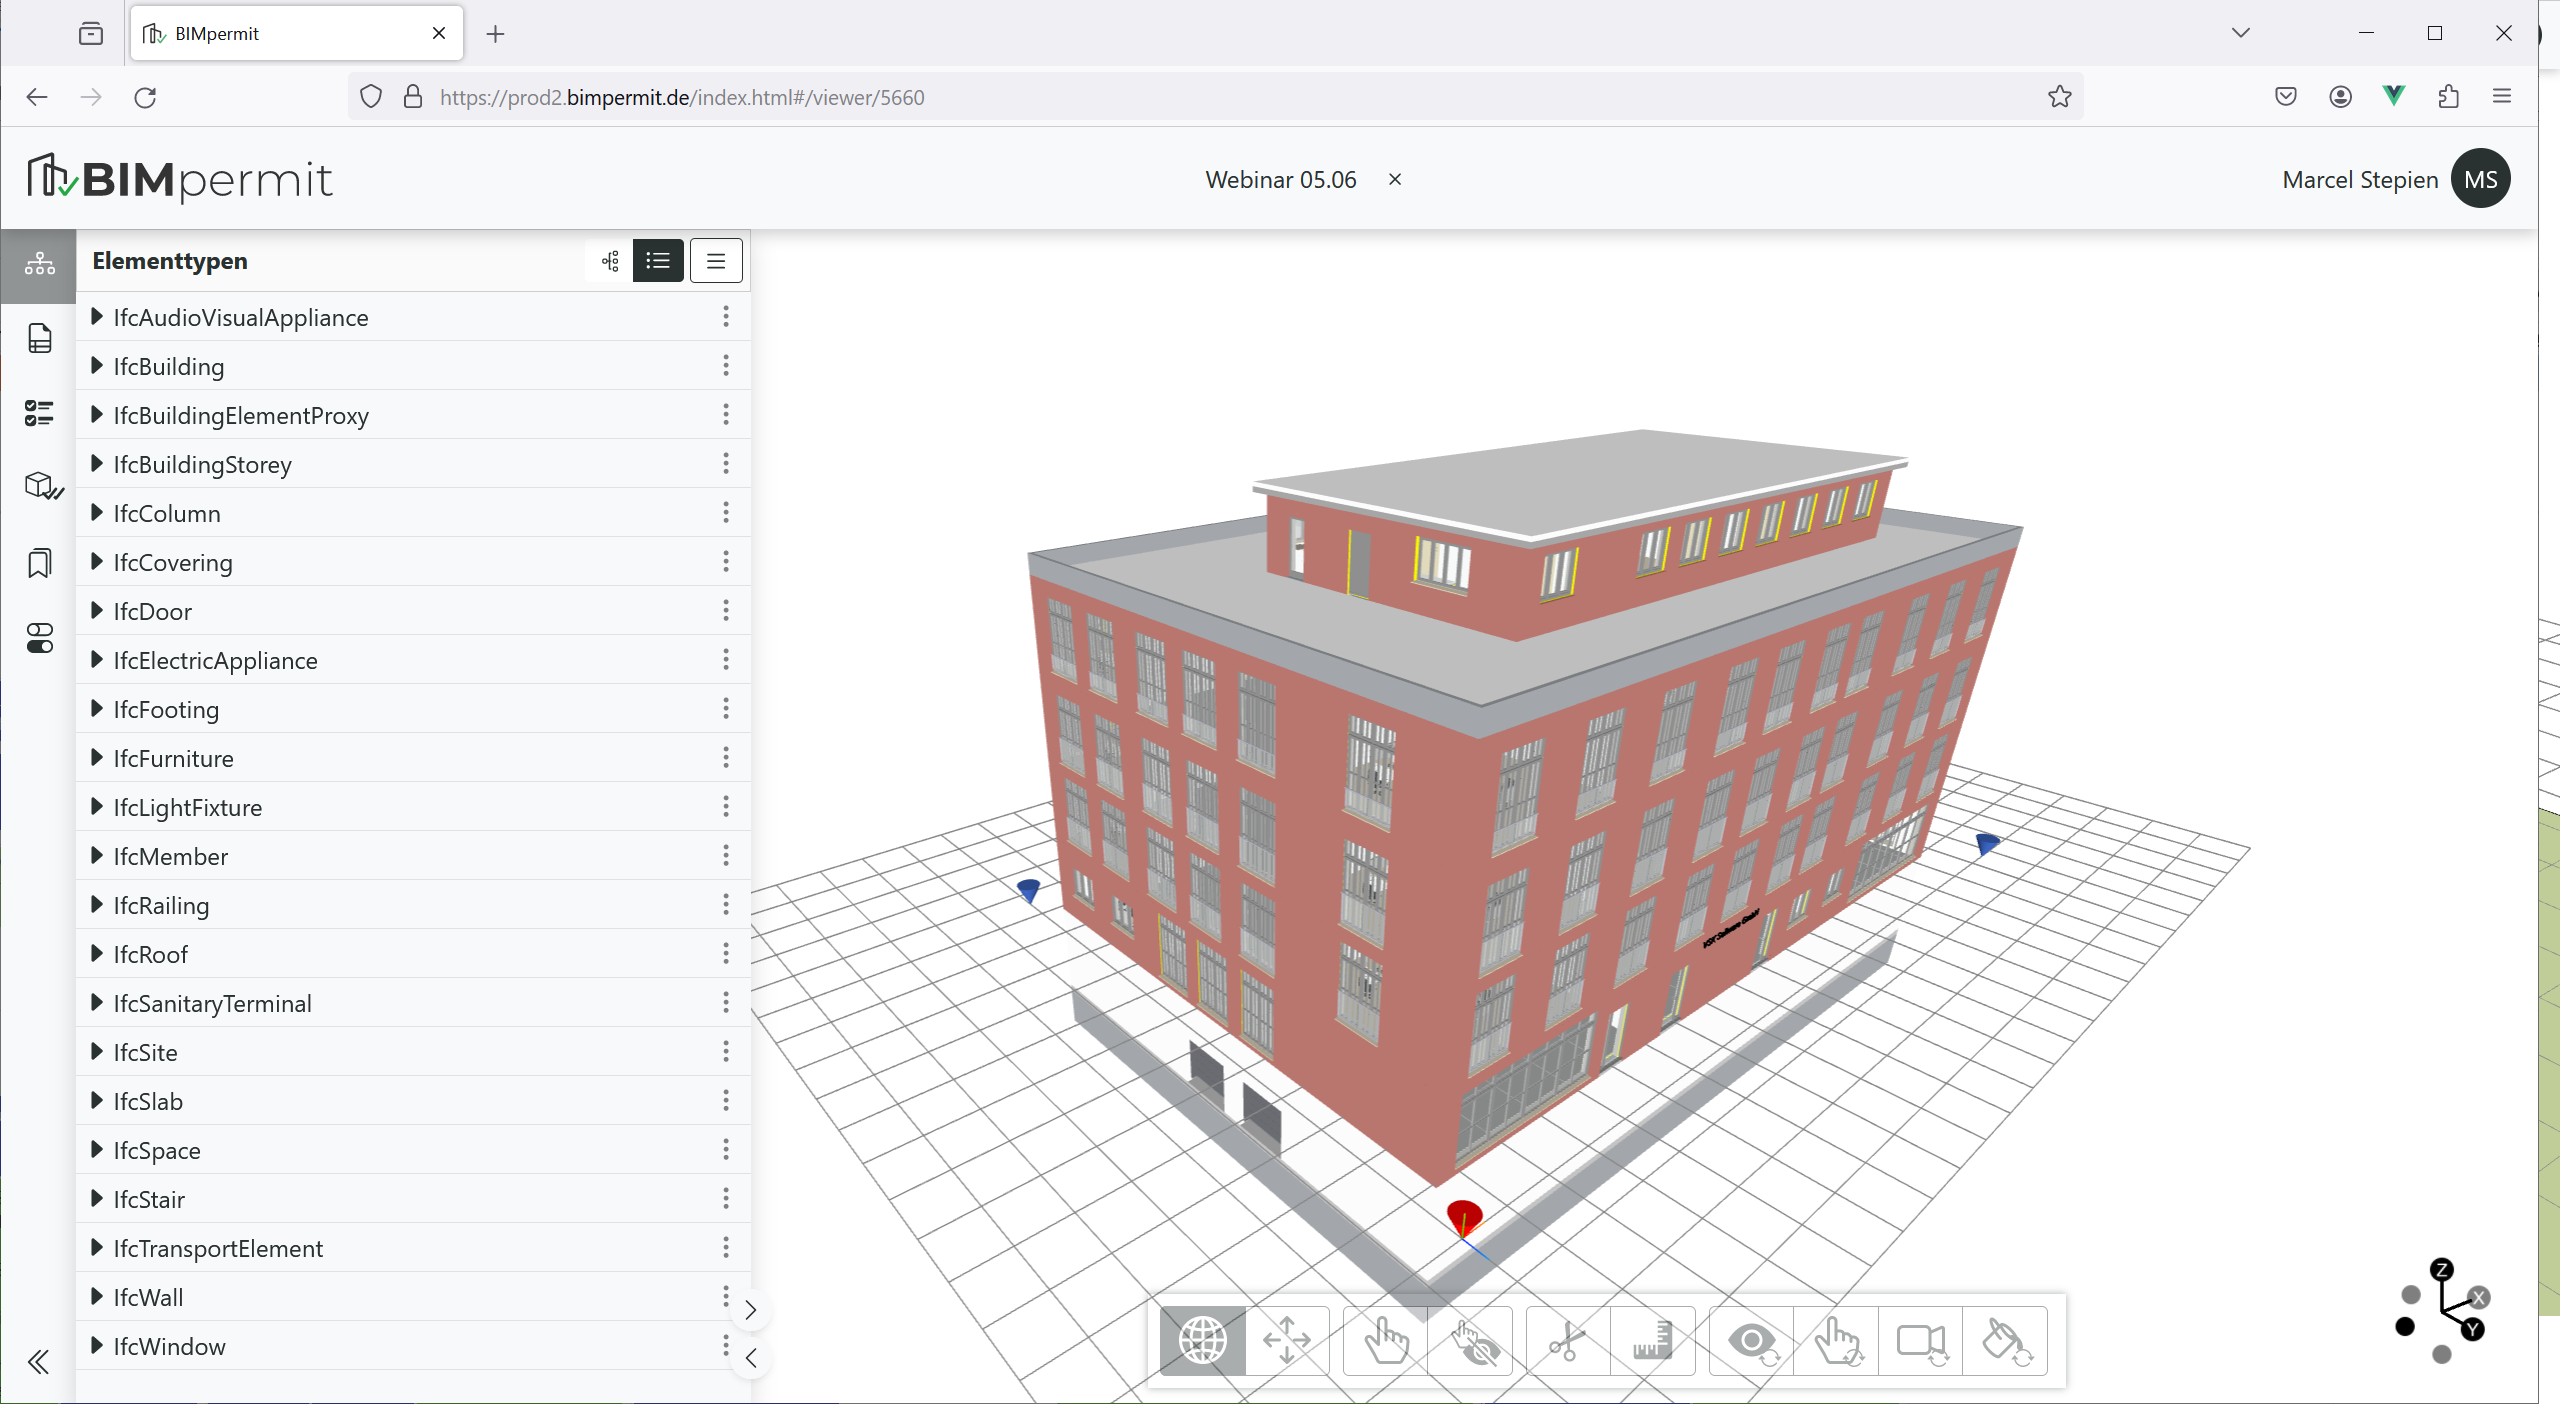
Task: Widen panel with right chevron button
Action: click(x=751, y=1310)
